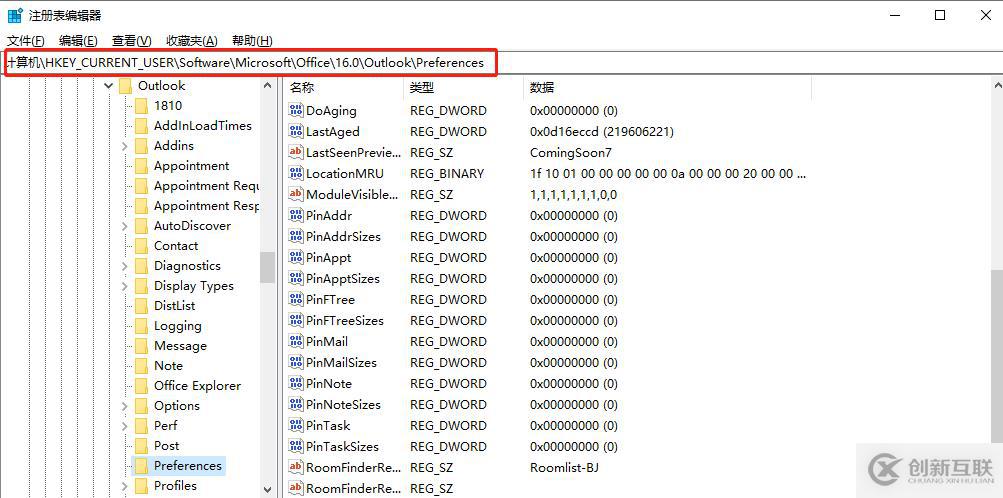Select the PinAddr value icon
The image size is (1003, 498).
[296, 215]
